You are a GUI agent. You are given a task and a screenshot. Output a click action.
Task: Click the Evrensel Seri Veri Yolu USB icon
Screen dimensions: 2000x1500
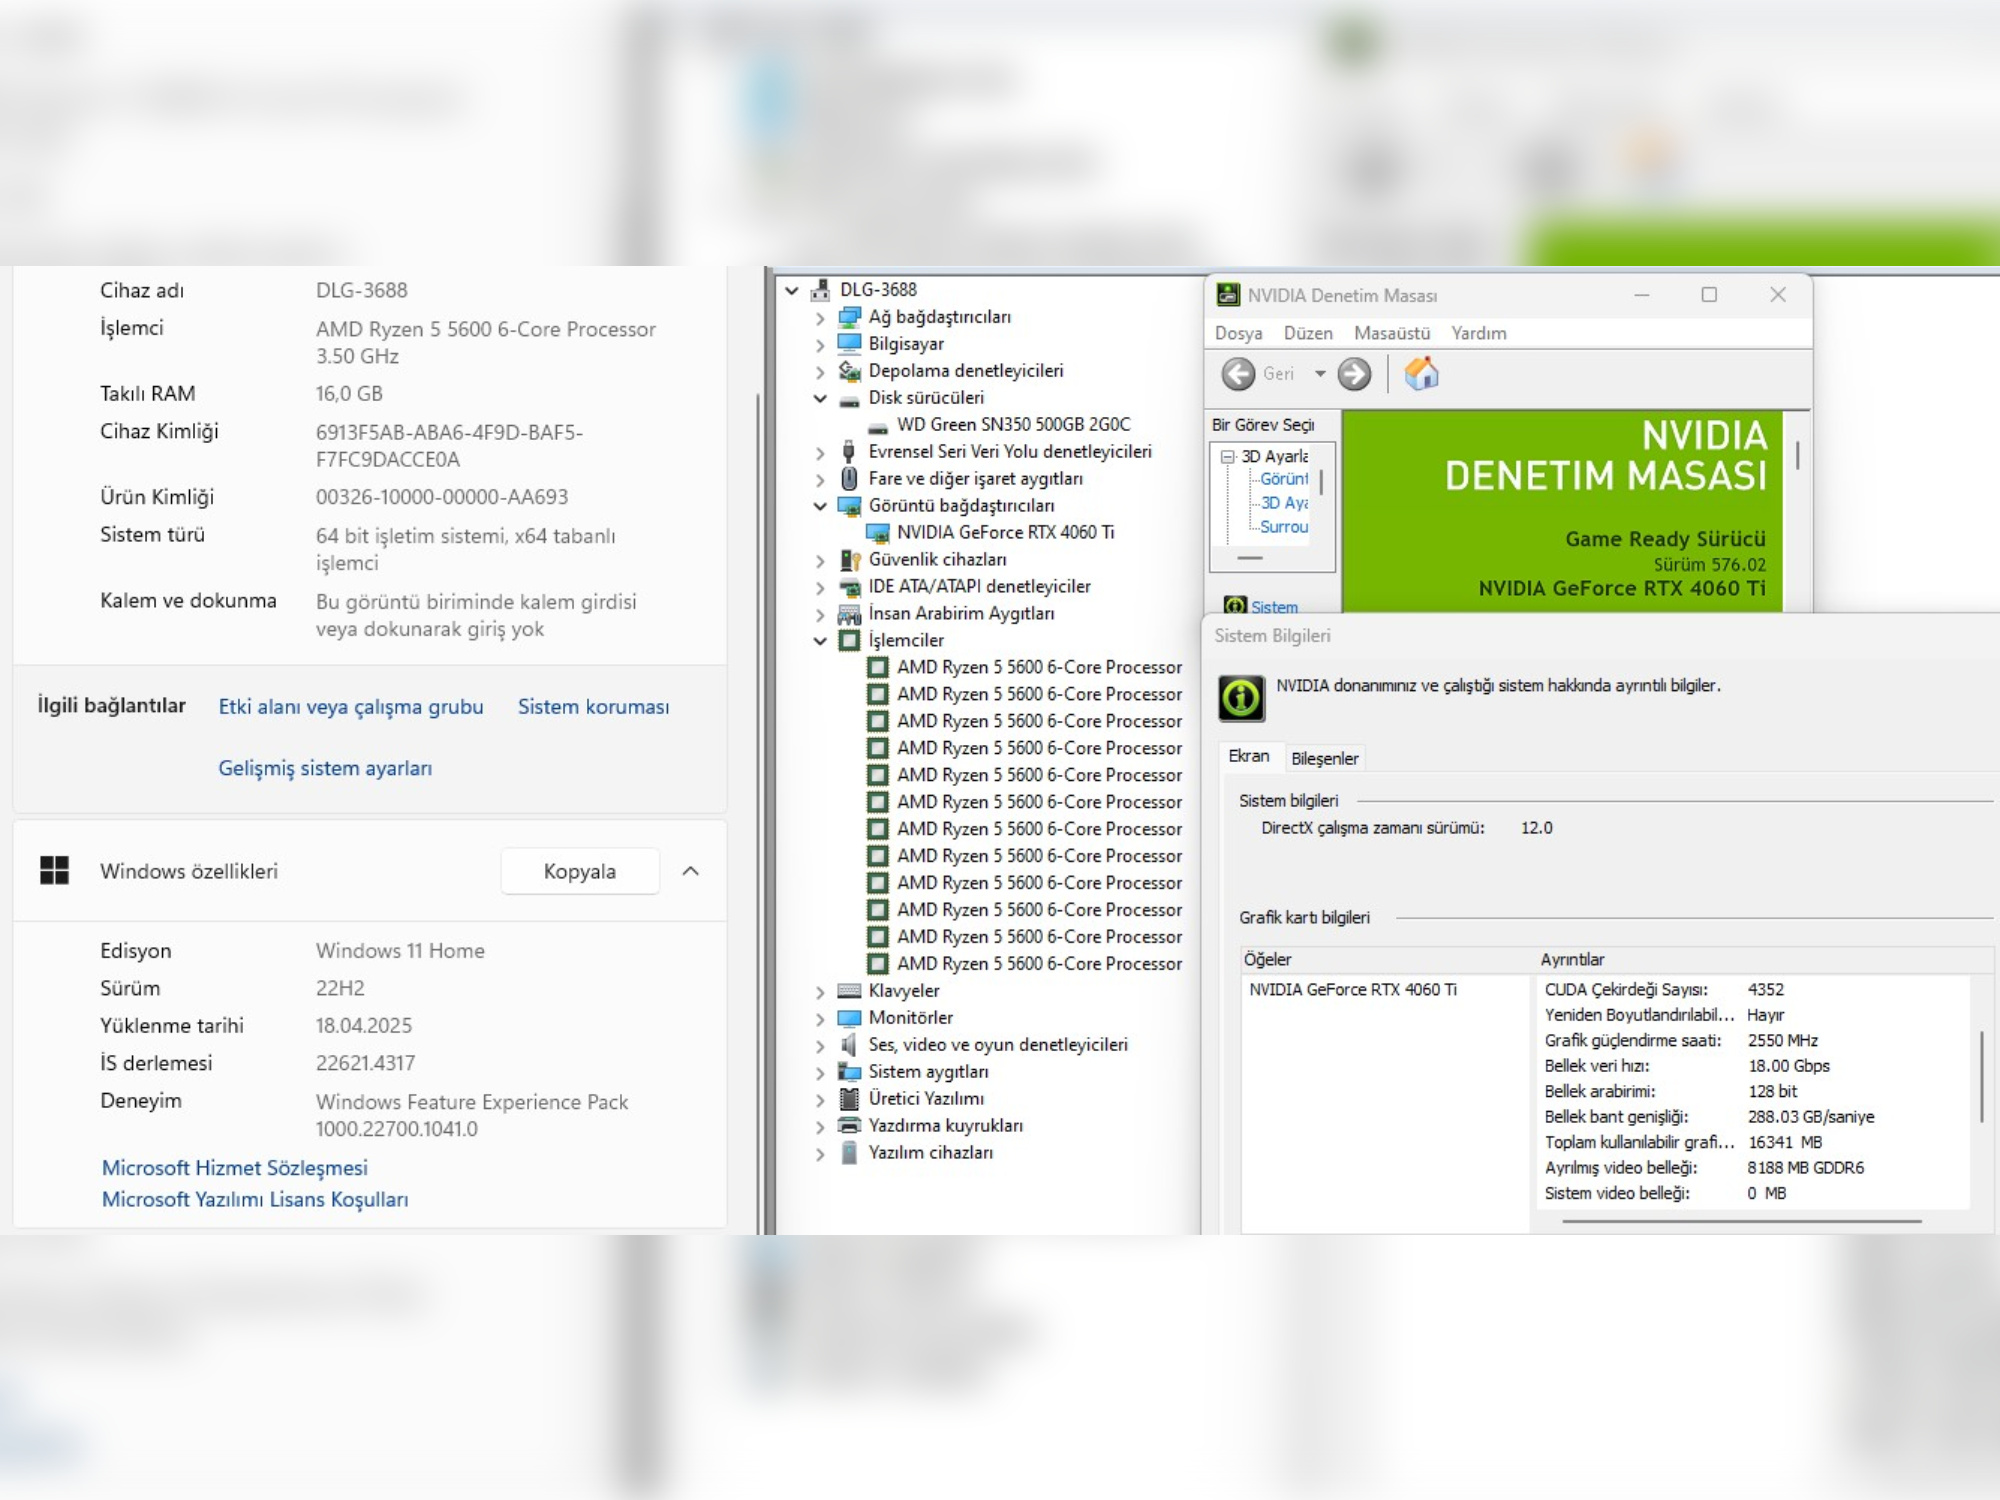pyautogui.click(x=849, y=452)
